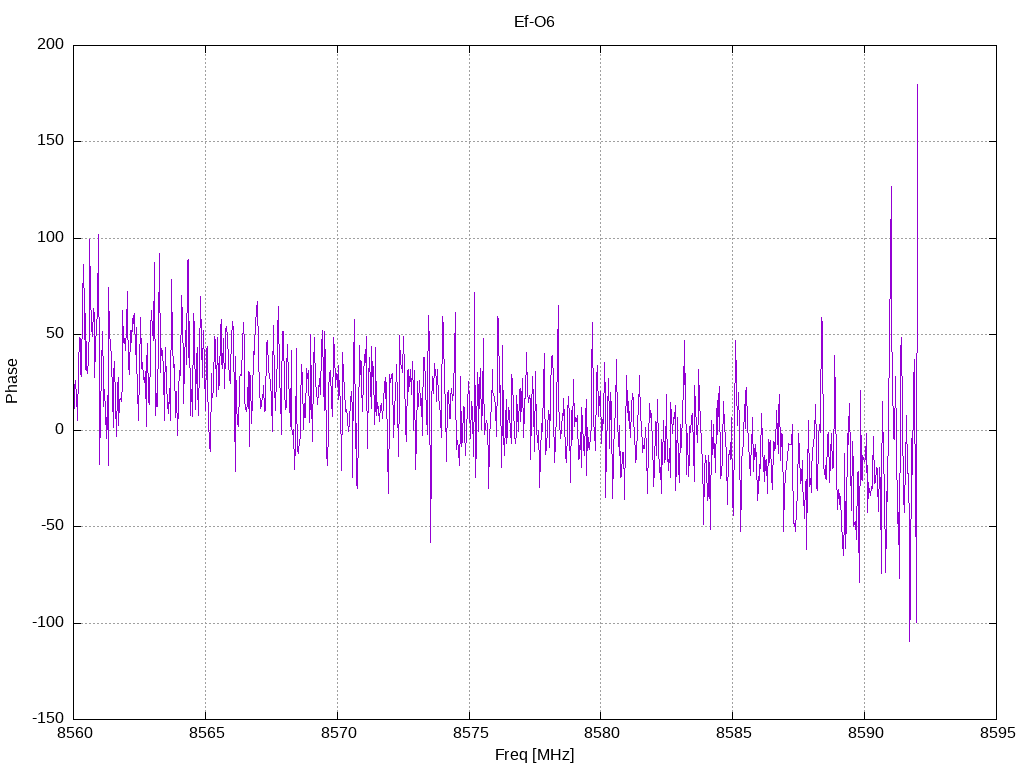
Task: Click the 200 y-axis tick label
Action: click(51, 44)
